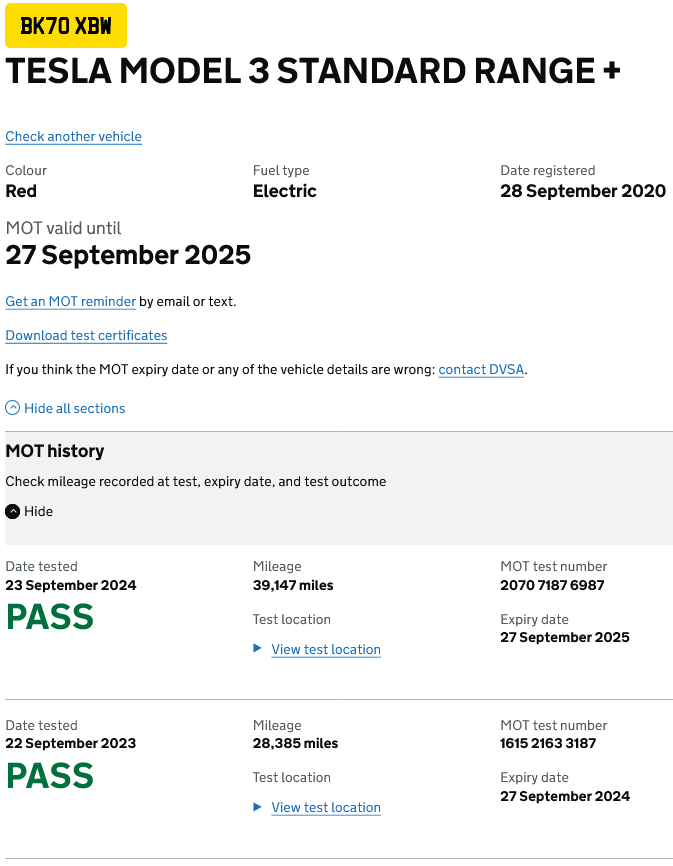The height and width of the screenshot is (866, 673).
Task: Click the Tesla Model 3 Standard Range + heading
Action: coord(313,71)
